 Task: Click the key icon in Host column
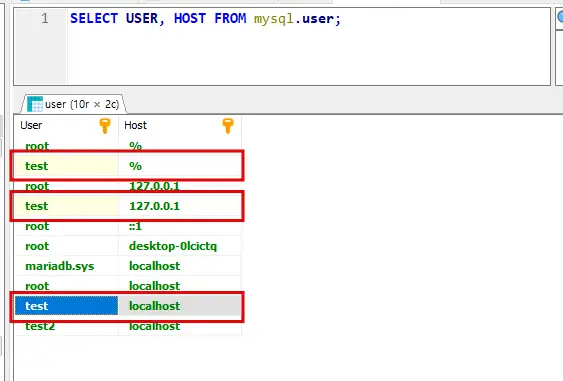228,126
